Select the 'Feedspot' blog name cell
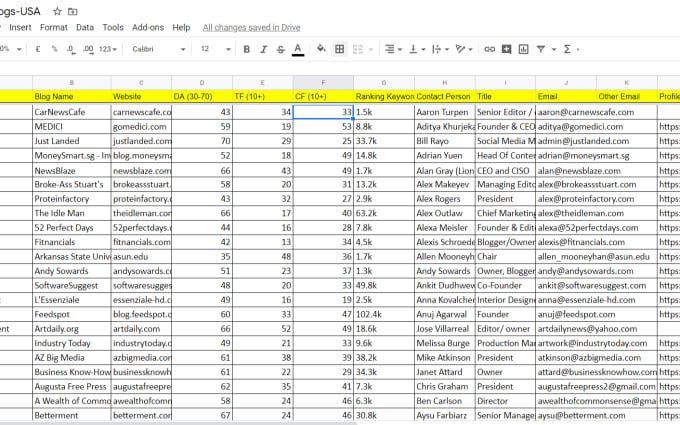 [72, 314]
